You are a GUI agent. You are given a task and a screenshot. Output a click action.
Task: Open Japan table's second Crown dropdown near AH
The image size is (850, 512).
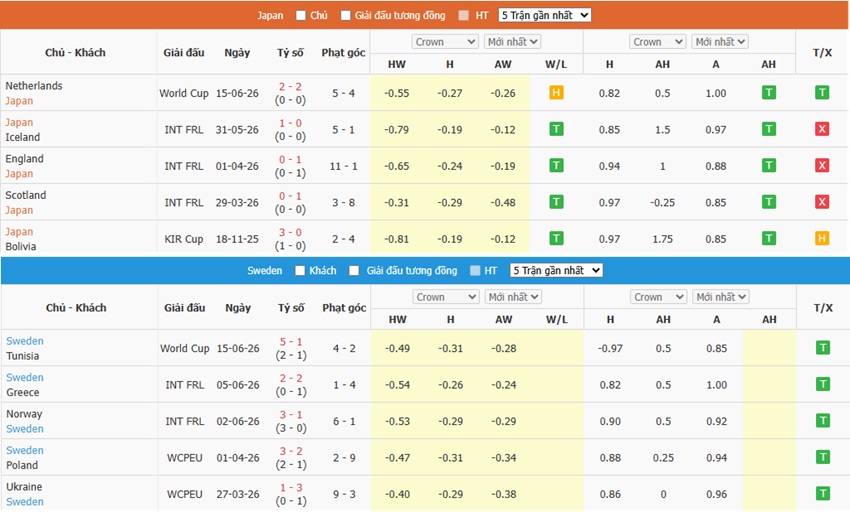click(x=658, y=42)
